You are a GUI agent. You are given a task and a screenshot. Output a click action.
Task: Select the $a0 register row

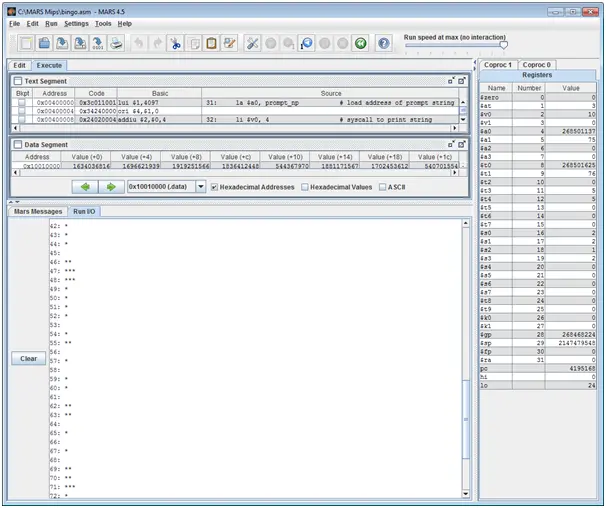point(537,131)
